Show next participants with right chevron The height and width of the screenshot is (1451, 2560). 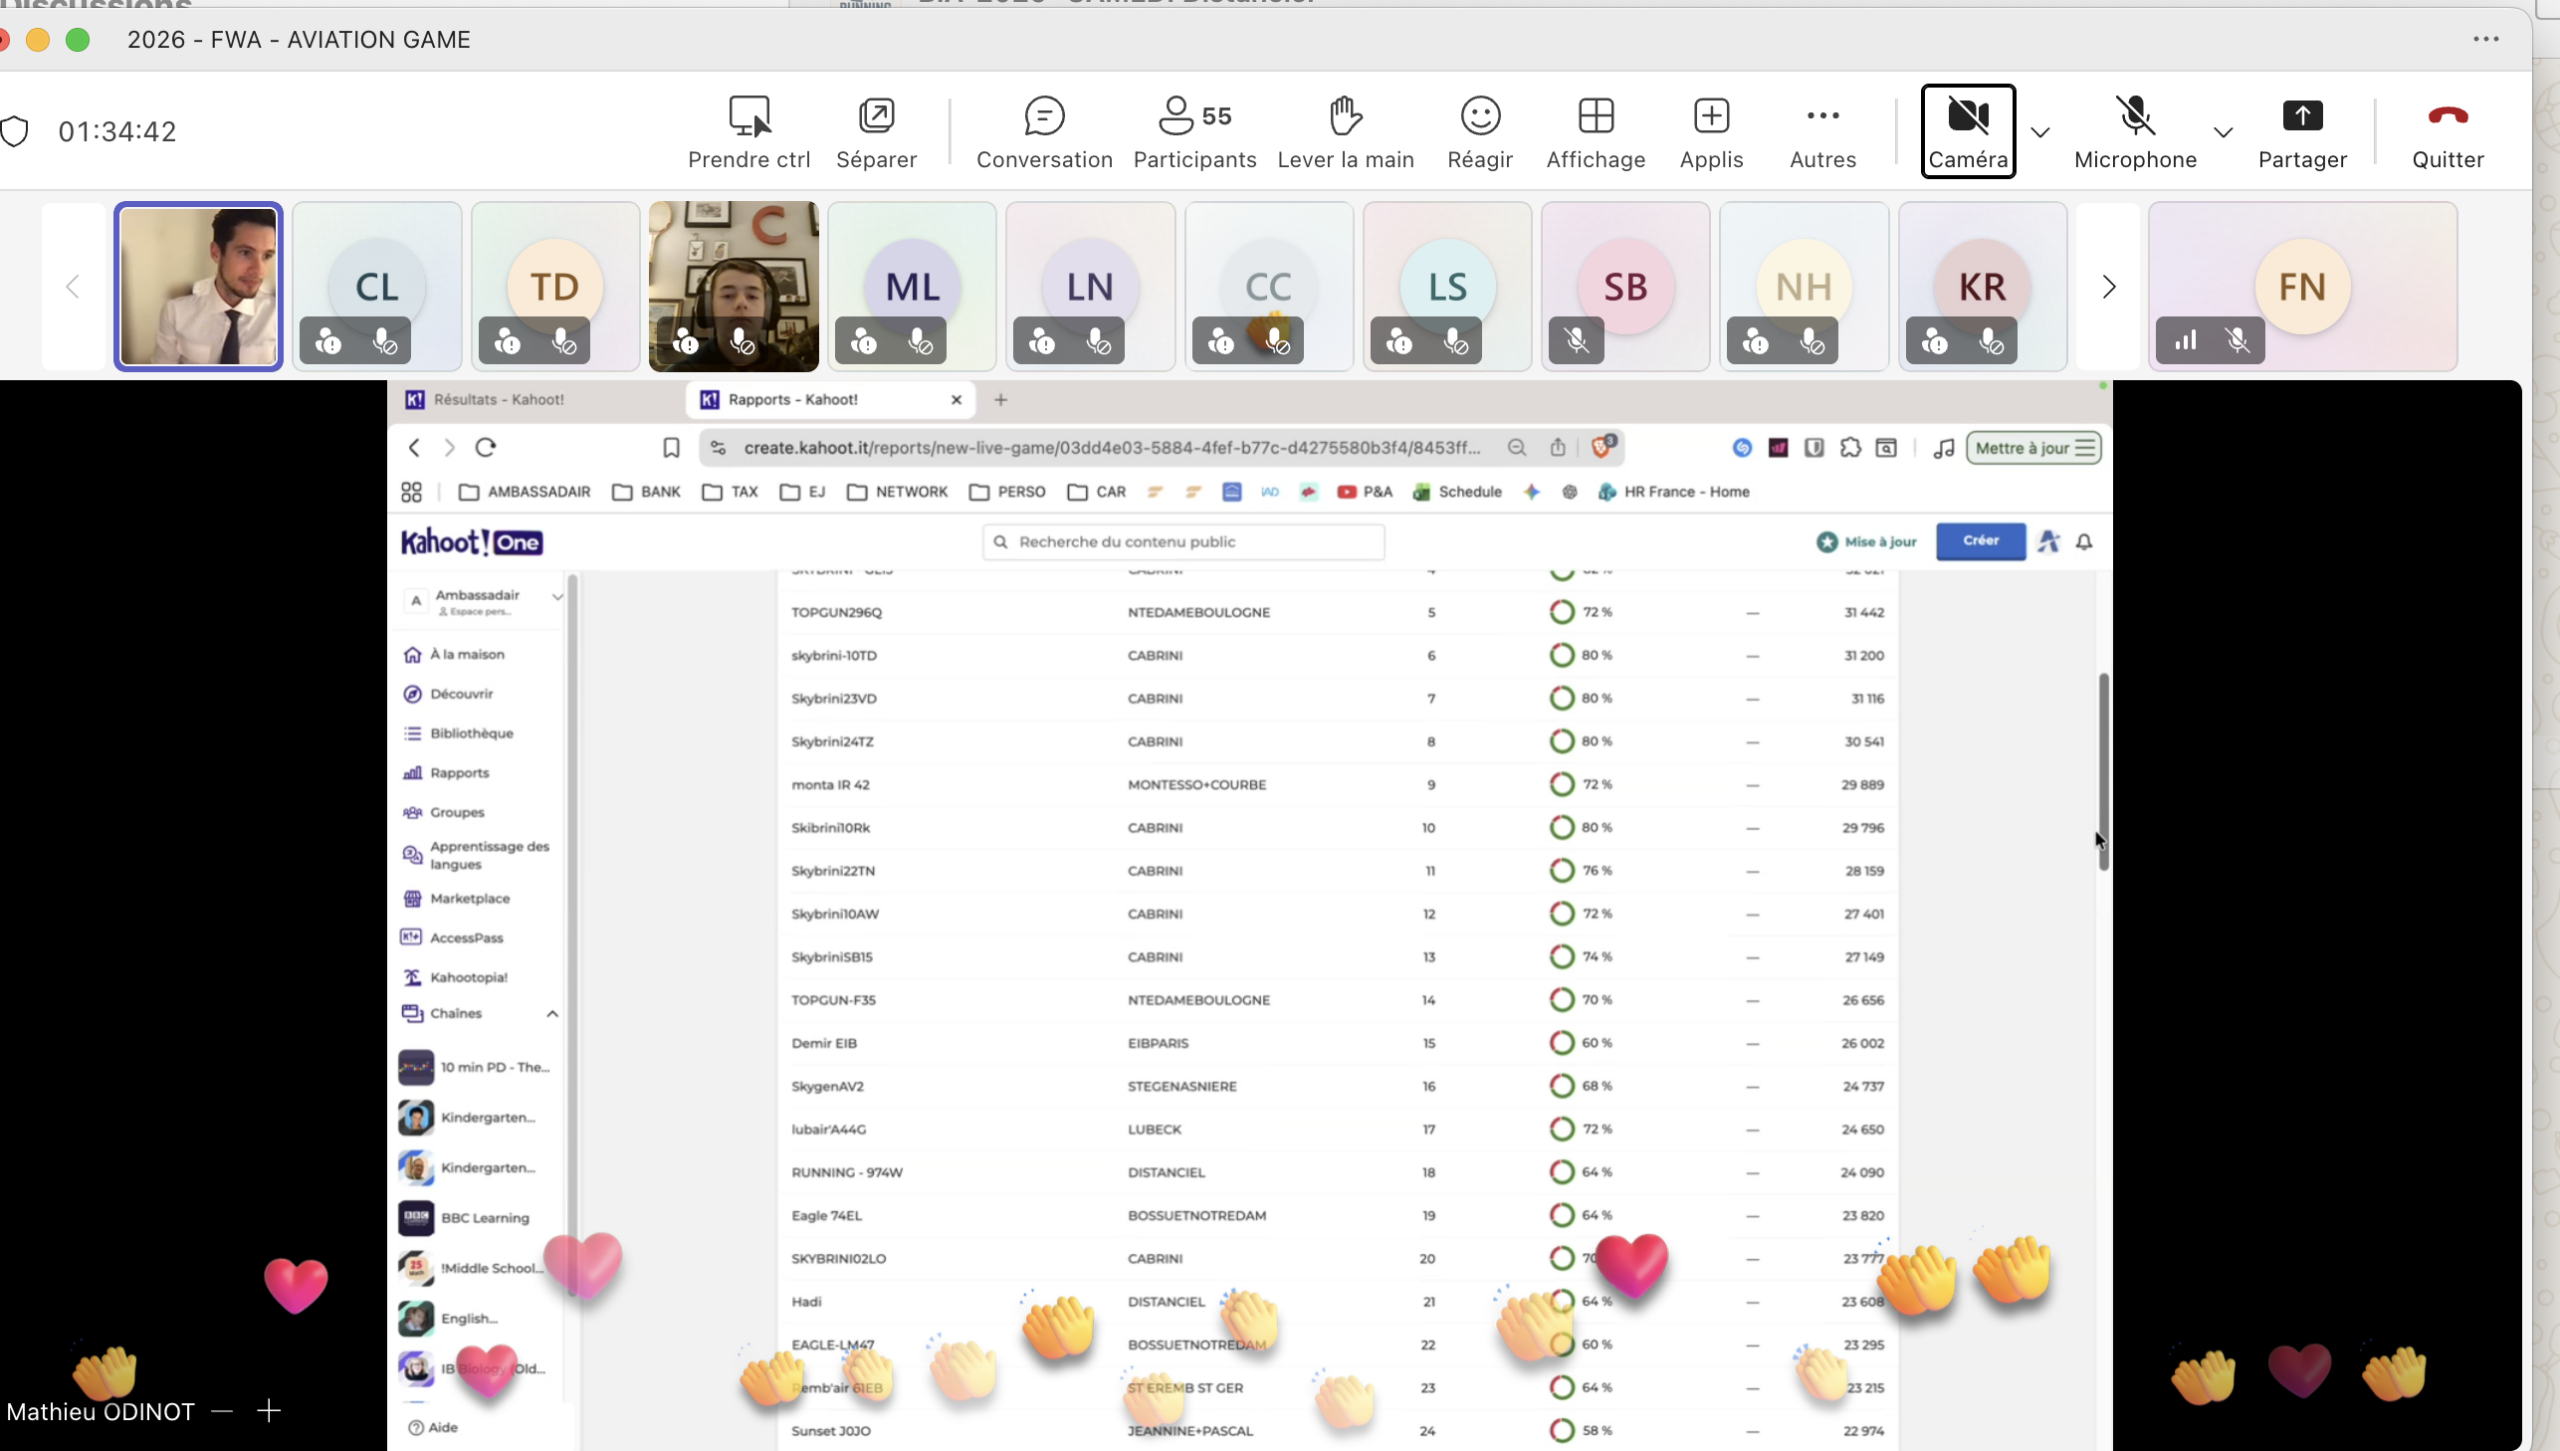point(2108,287)
